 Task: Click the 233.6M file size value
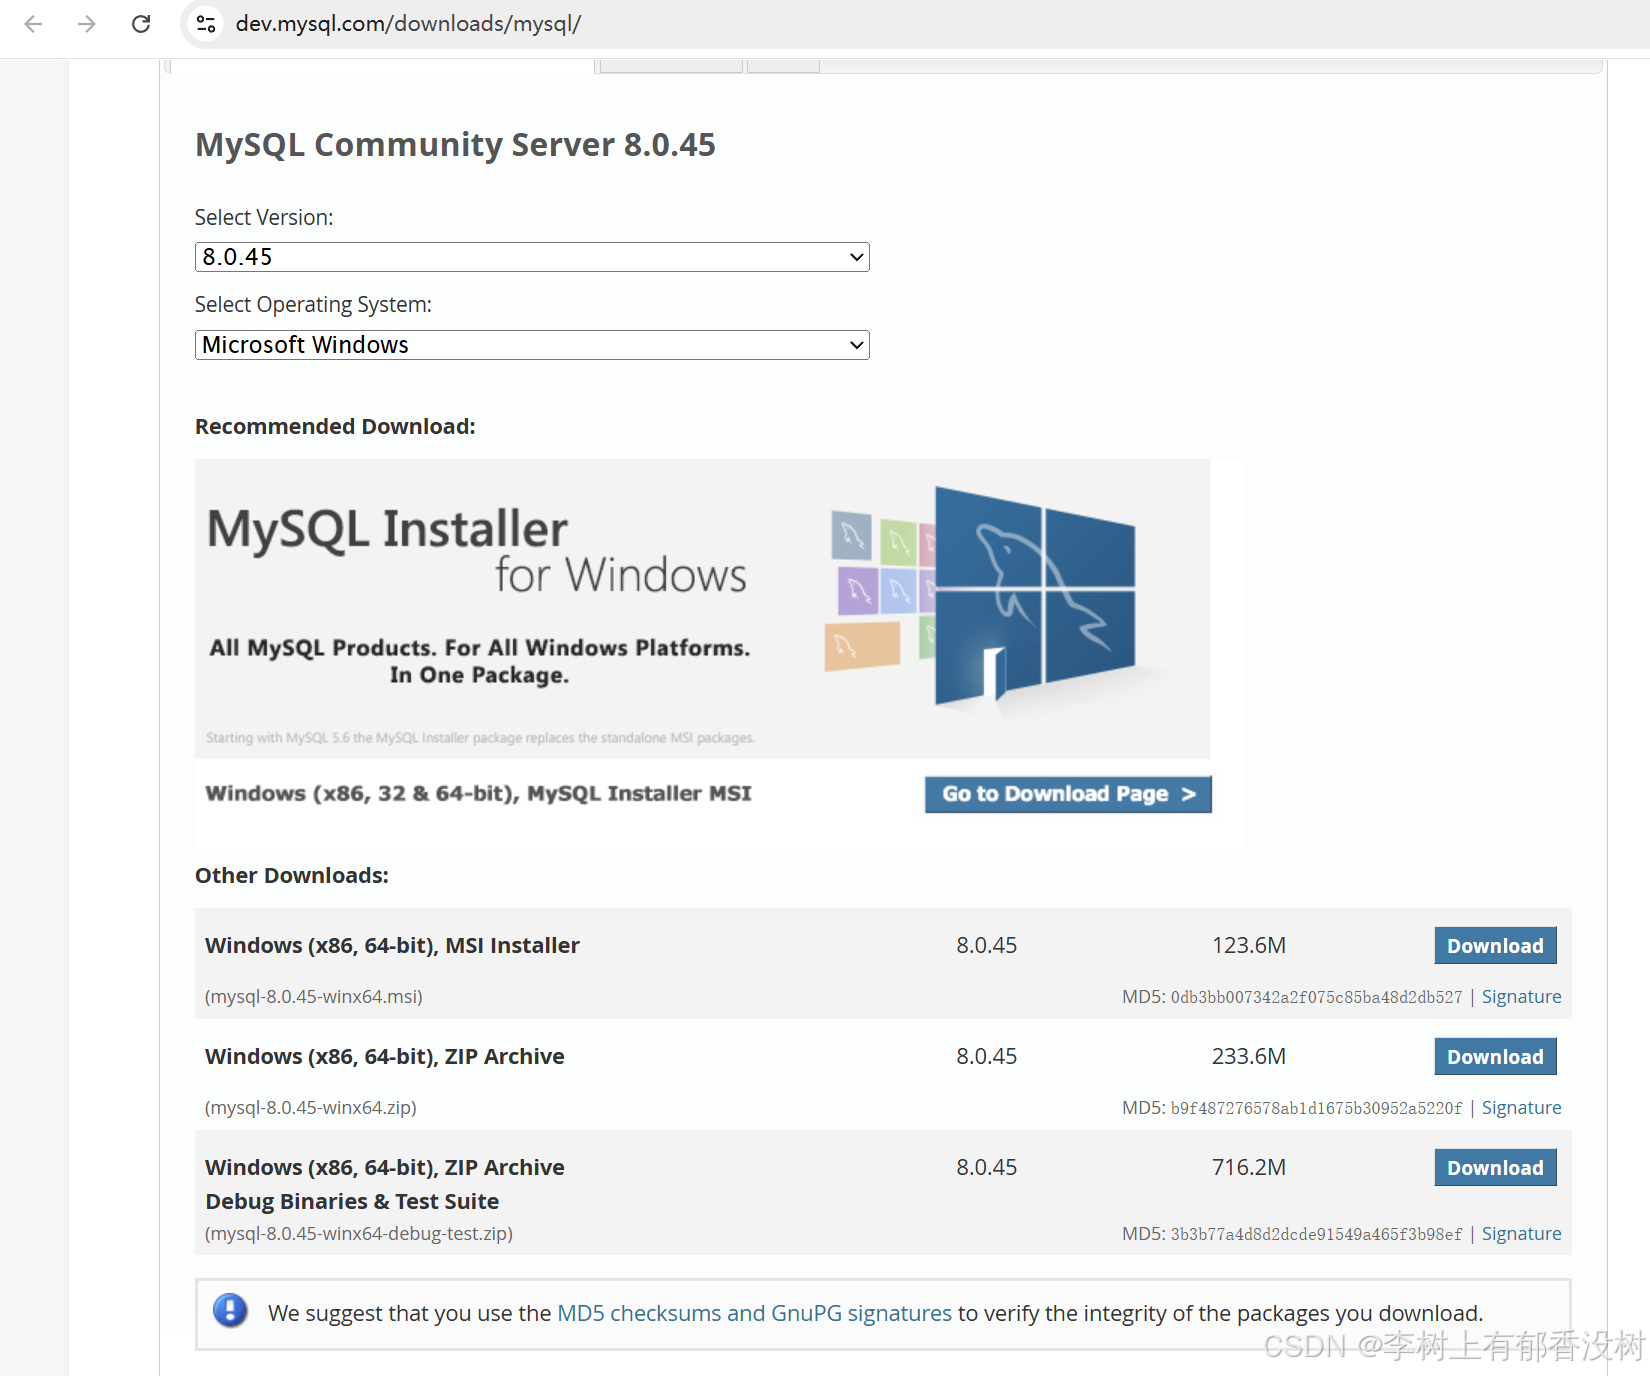[x=1249, y=1057]
